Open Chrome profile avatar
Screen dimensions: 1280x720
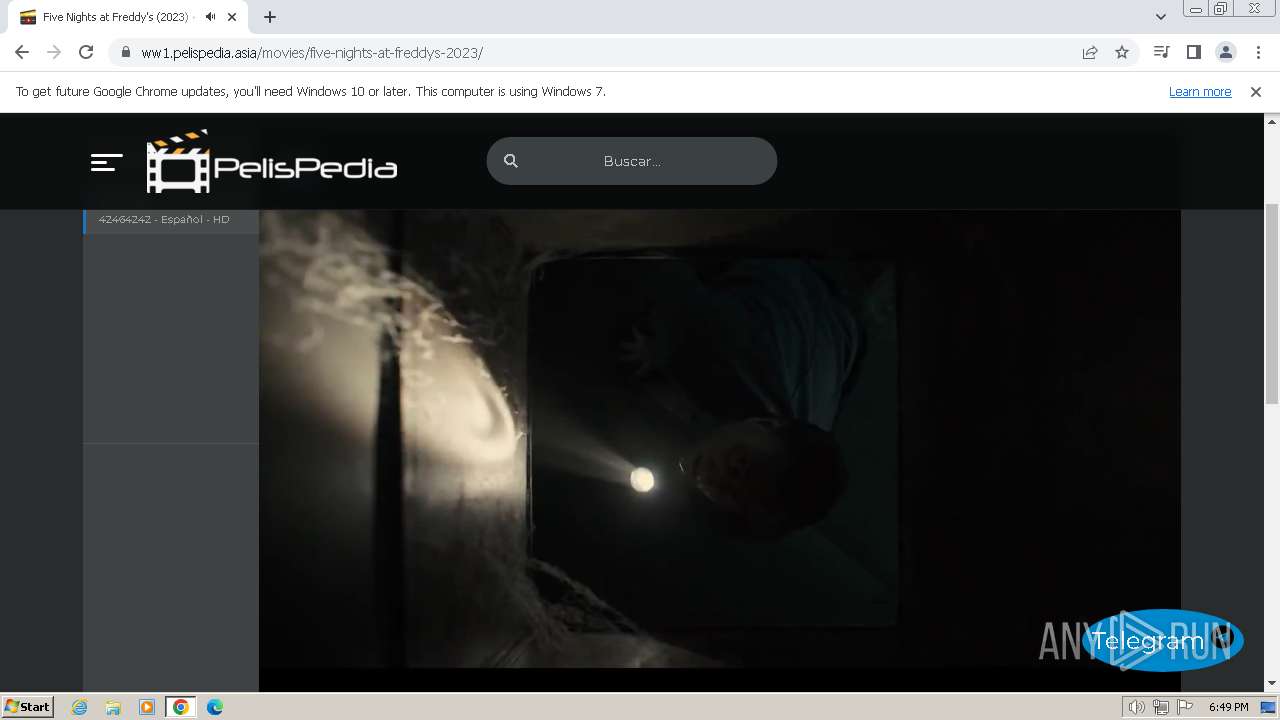pyautogui.click(x=1225, y=53)
